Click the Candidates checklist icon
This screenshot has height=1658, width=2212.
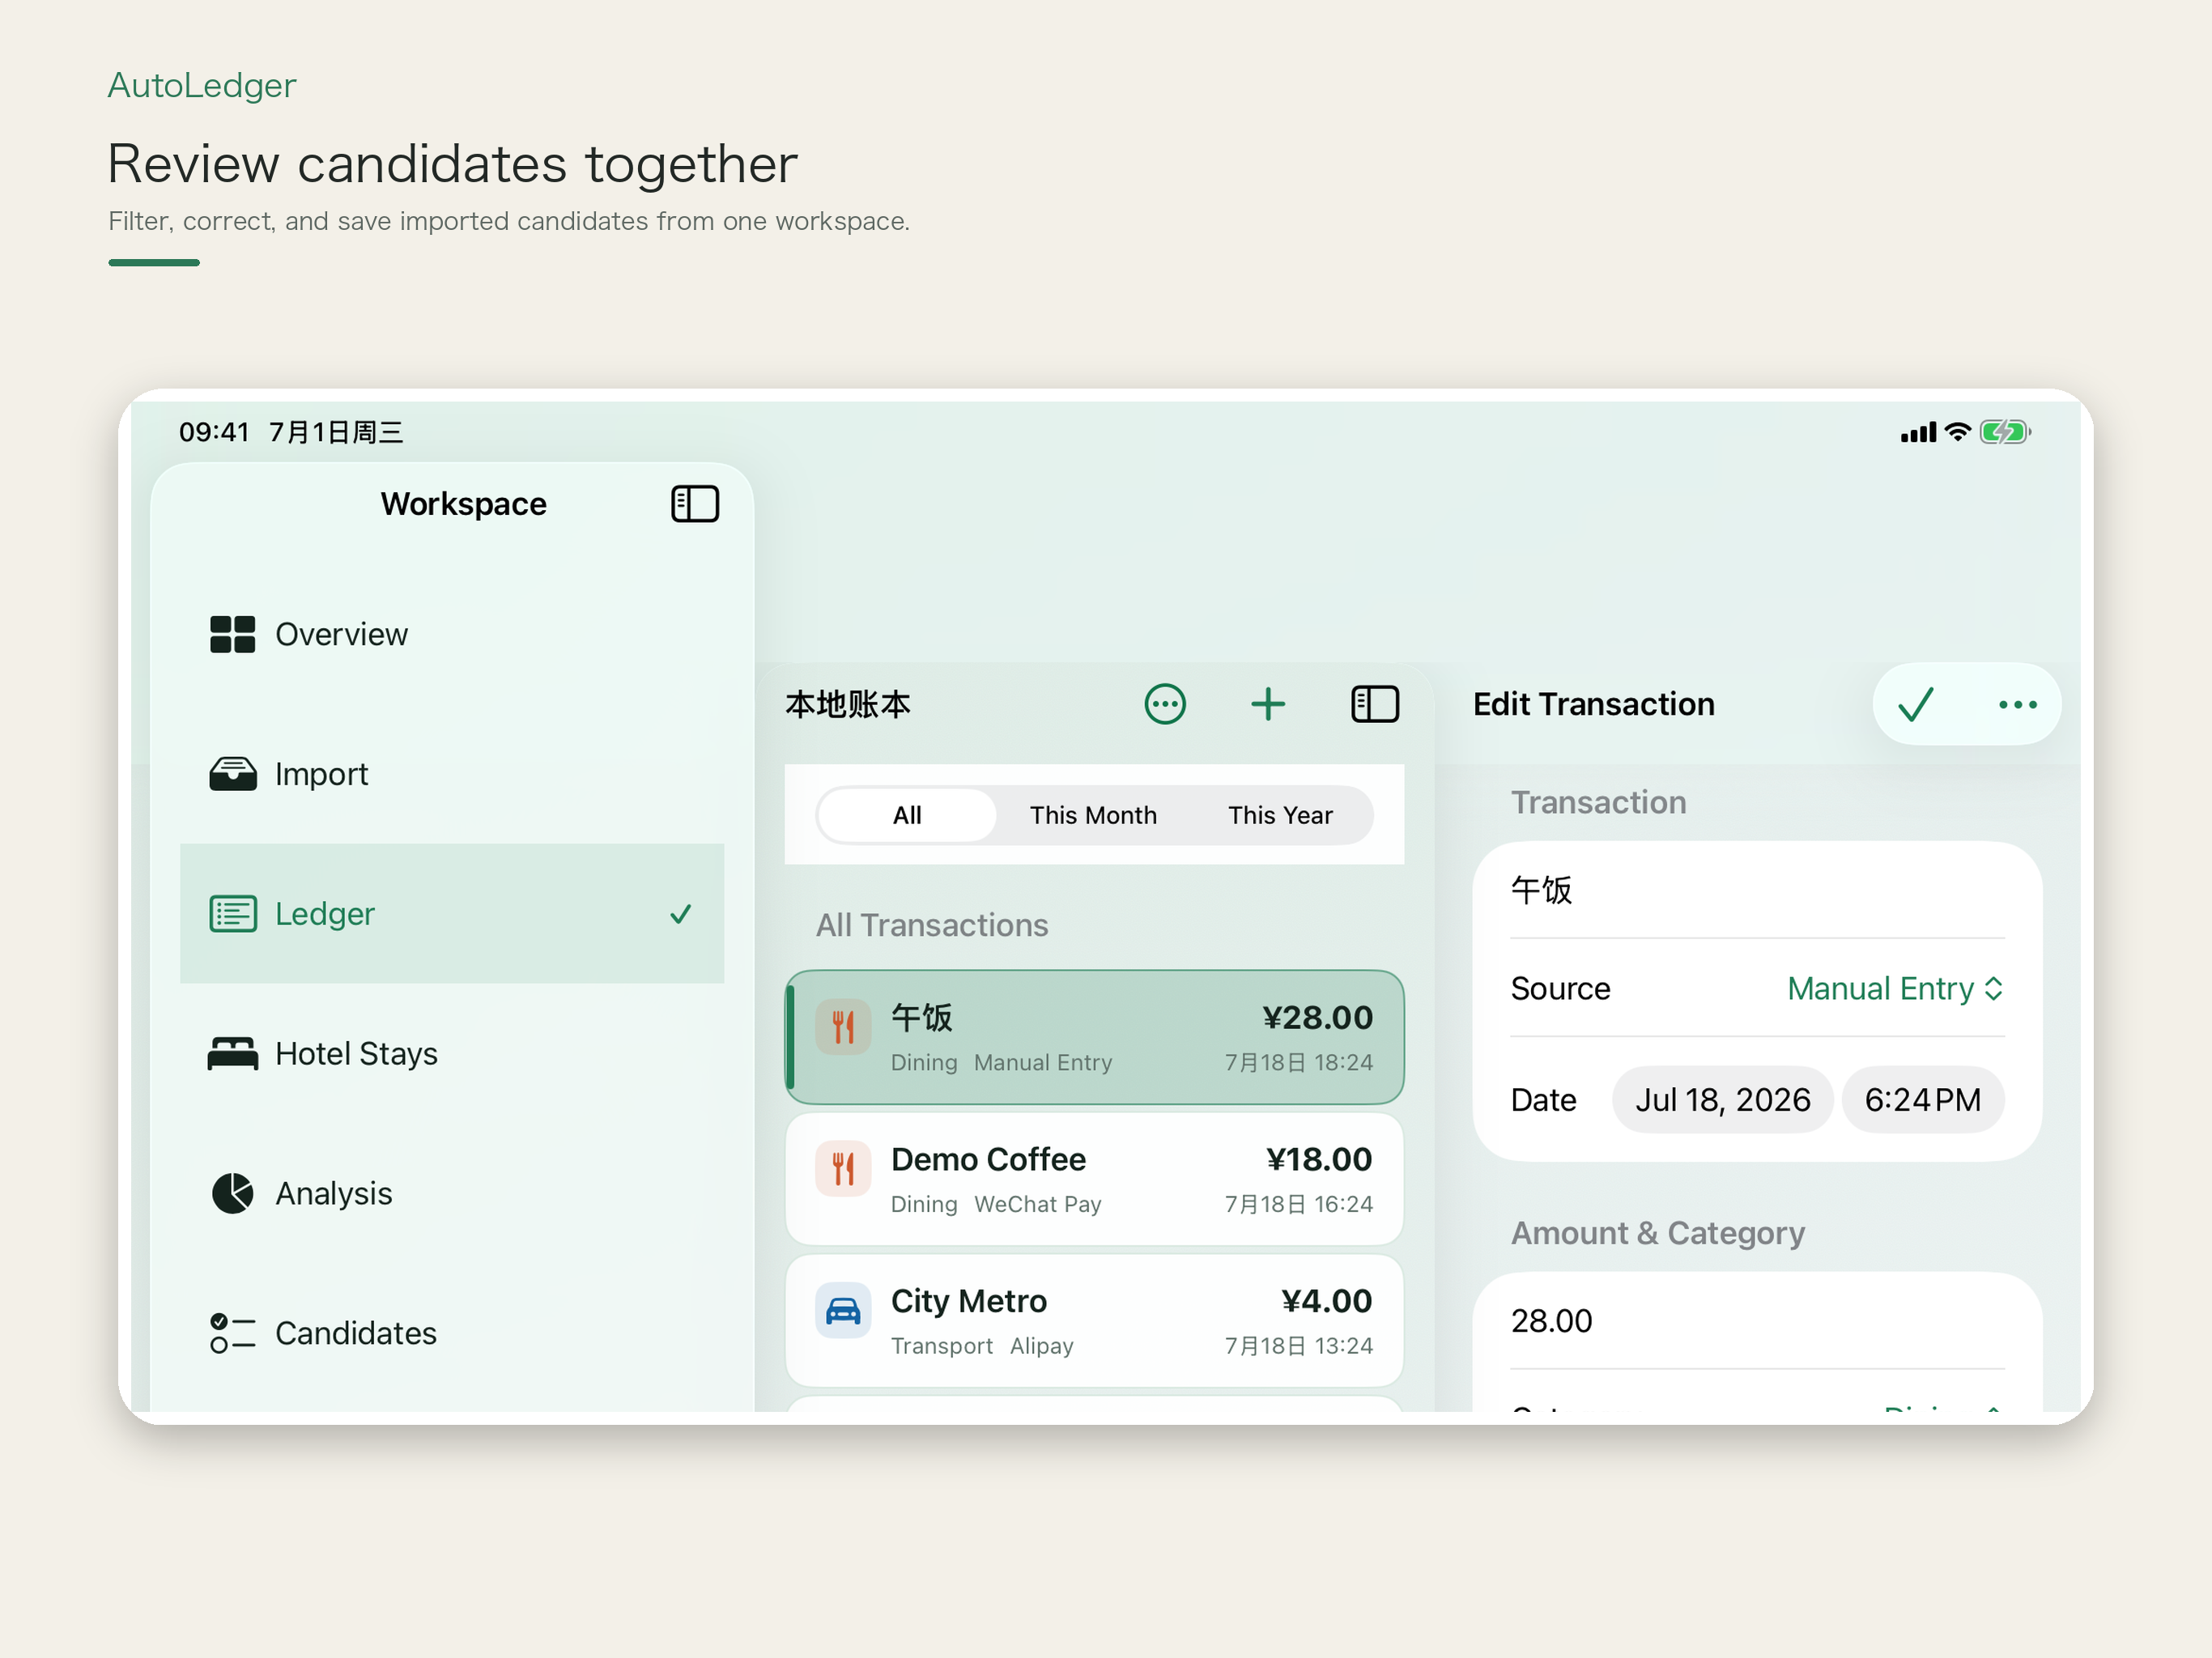(x=232, y=1333)
